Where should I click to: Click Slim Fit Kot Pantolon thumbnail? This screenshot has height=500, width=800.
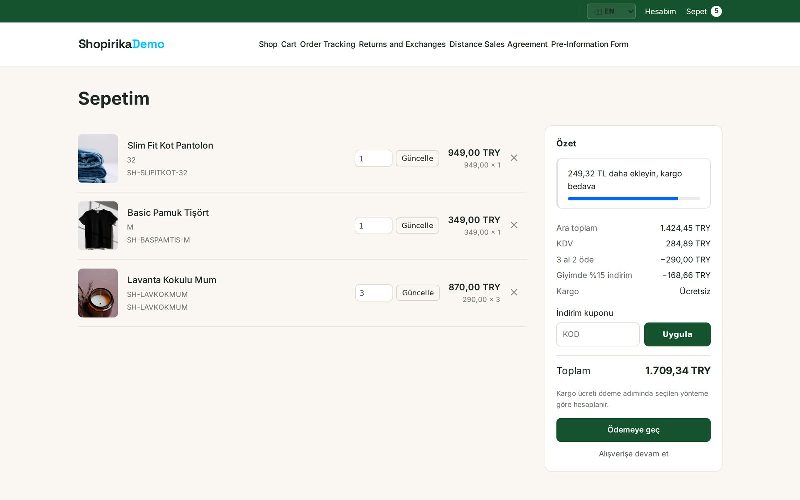click(x=98, y=158)
